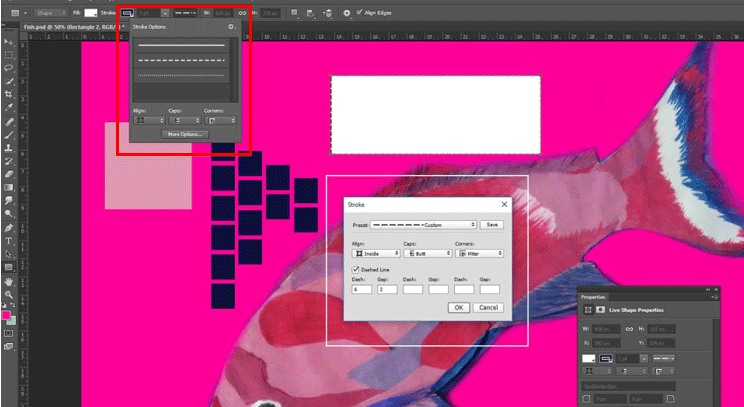Collapse the Properties panel with double arrows
The width and height of the screenshot is (744, 407).
pos(708,289)
